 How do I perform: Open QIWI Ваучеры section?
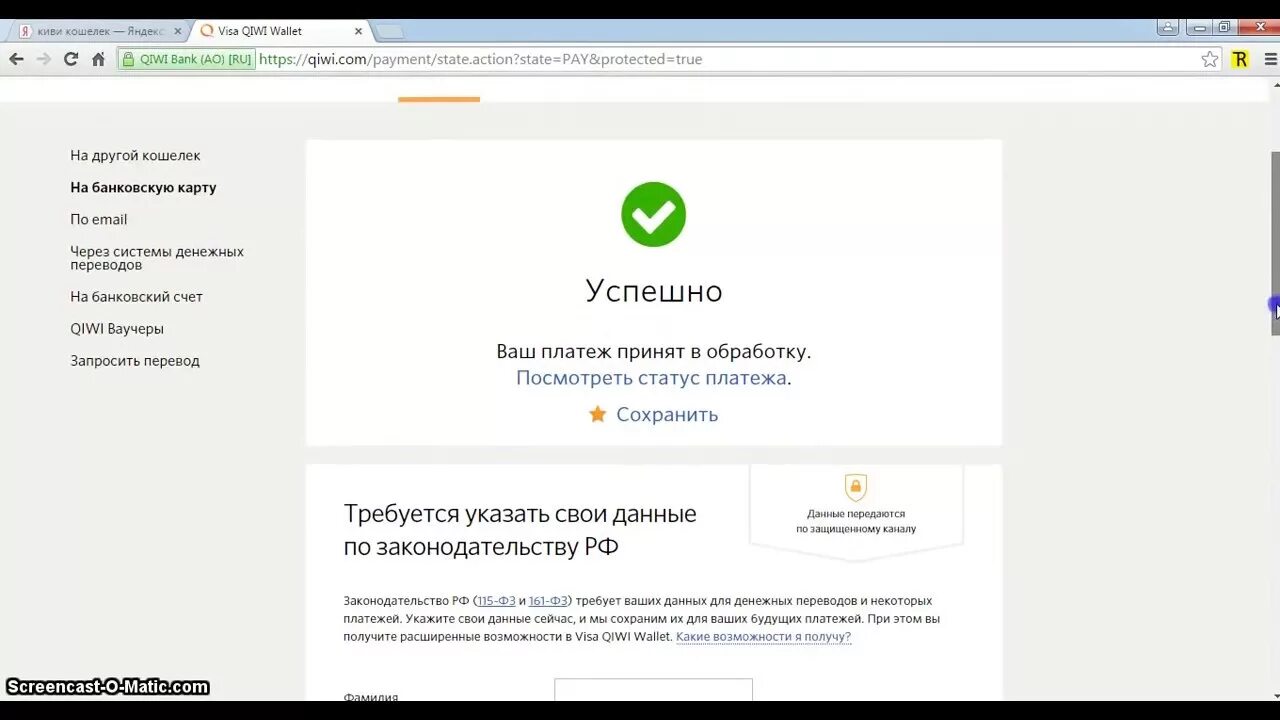click(117, 328)
